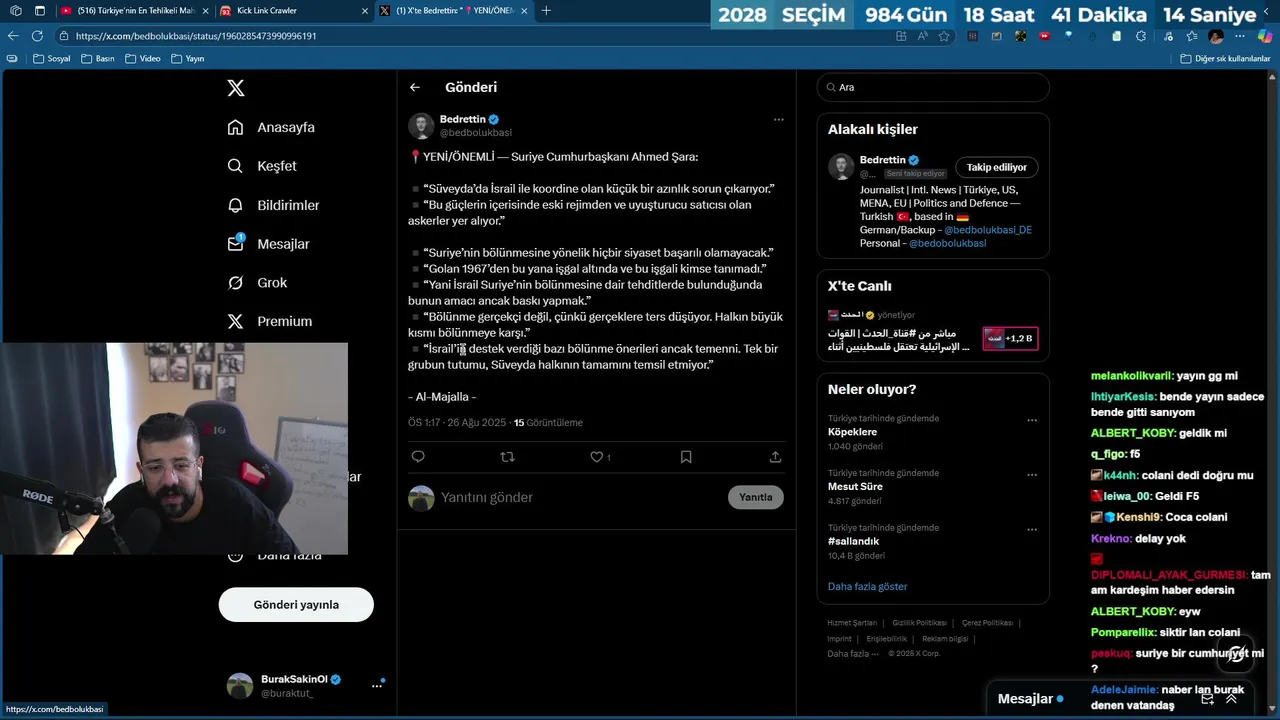This screenshot has width=1280, height=720.
Task: Click the address bar URL
Action: coord(196,36)
